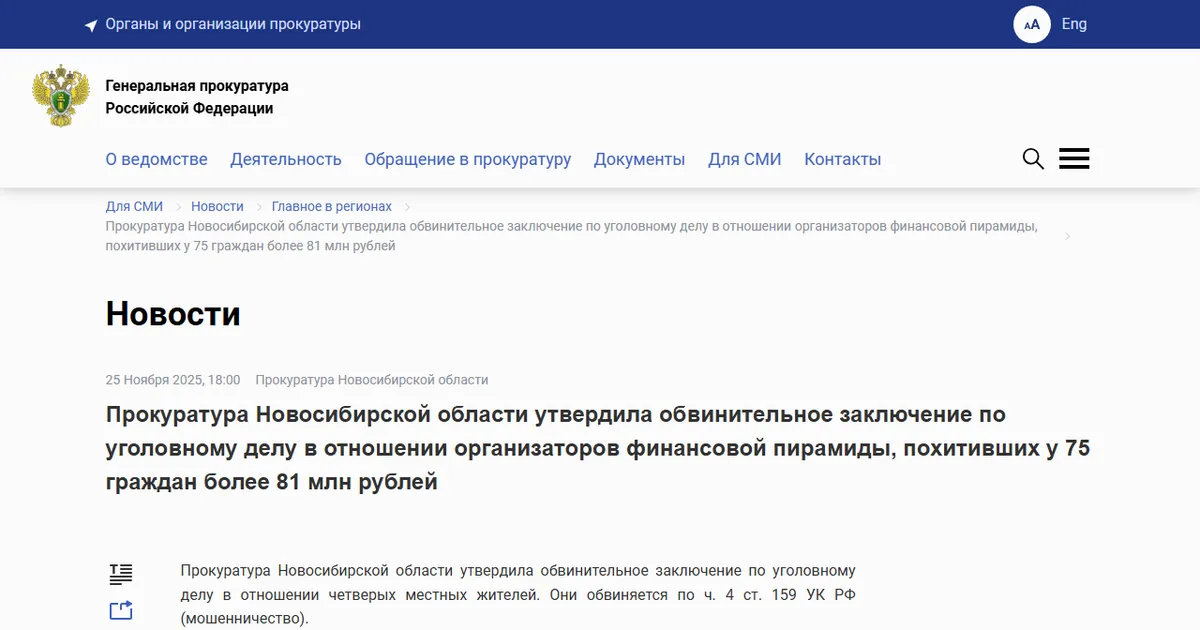Open the Для СМИ menu
Image resolution: width=1200 pixels, height=630 pixels.
pos(745,159)
